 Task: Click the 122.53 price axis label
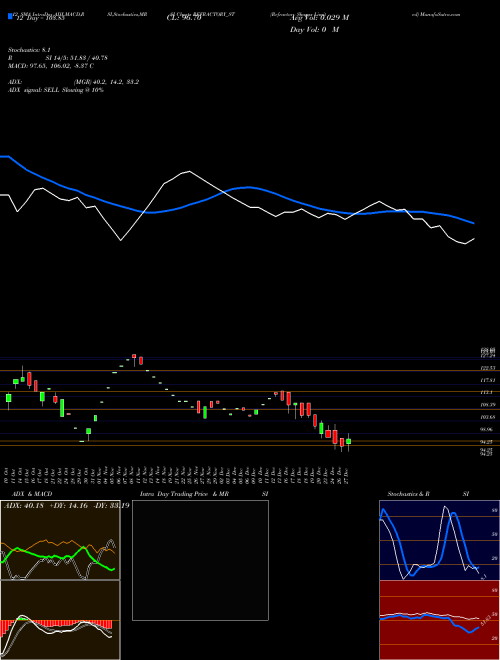point(487,368)
